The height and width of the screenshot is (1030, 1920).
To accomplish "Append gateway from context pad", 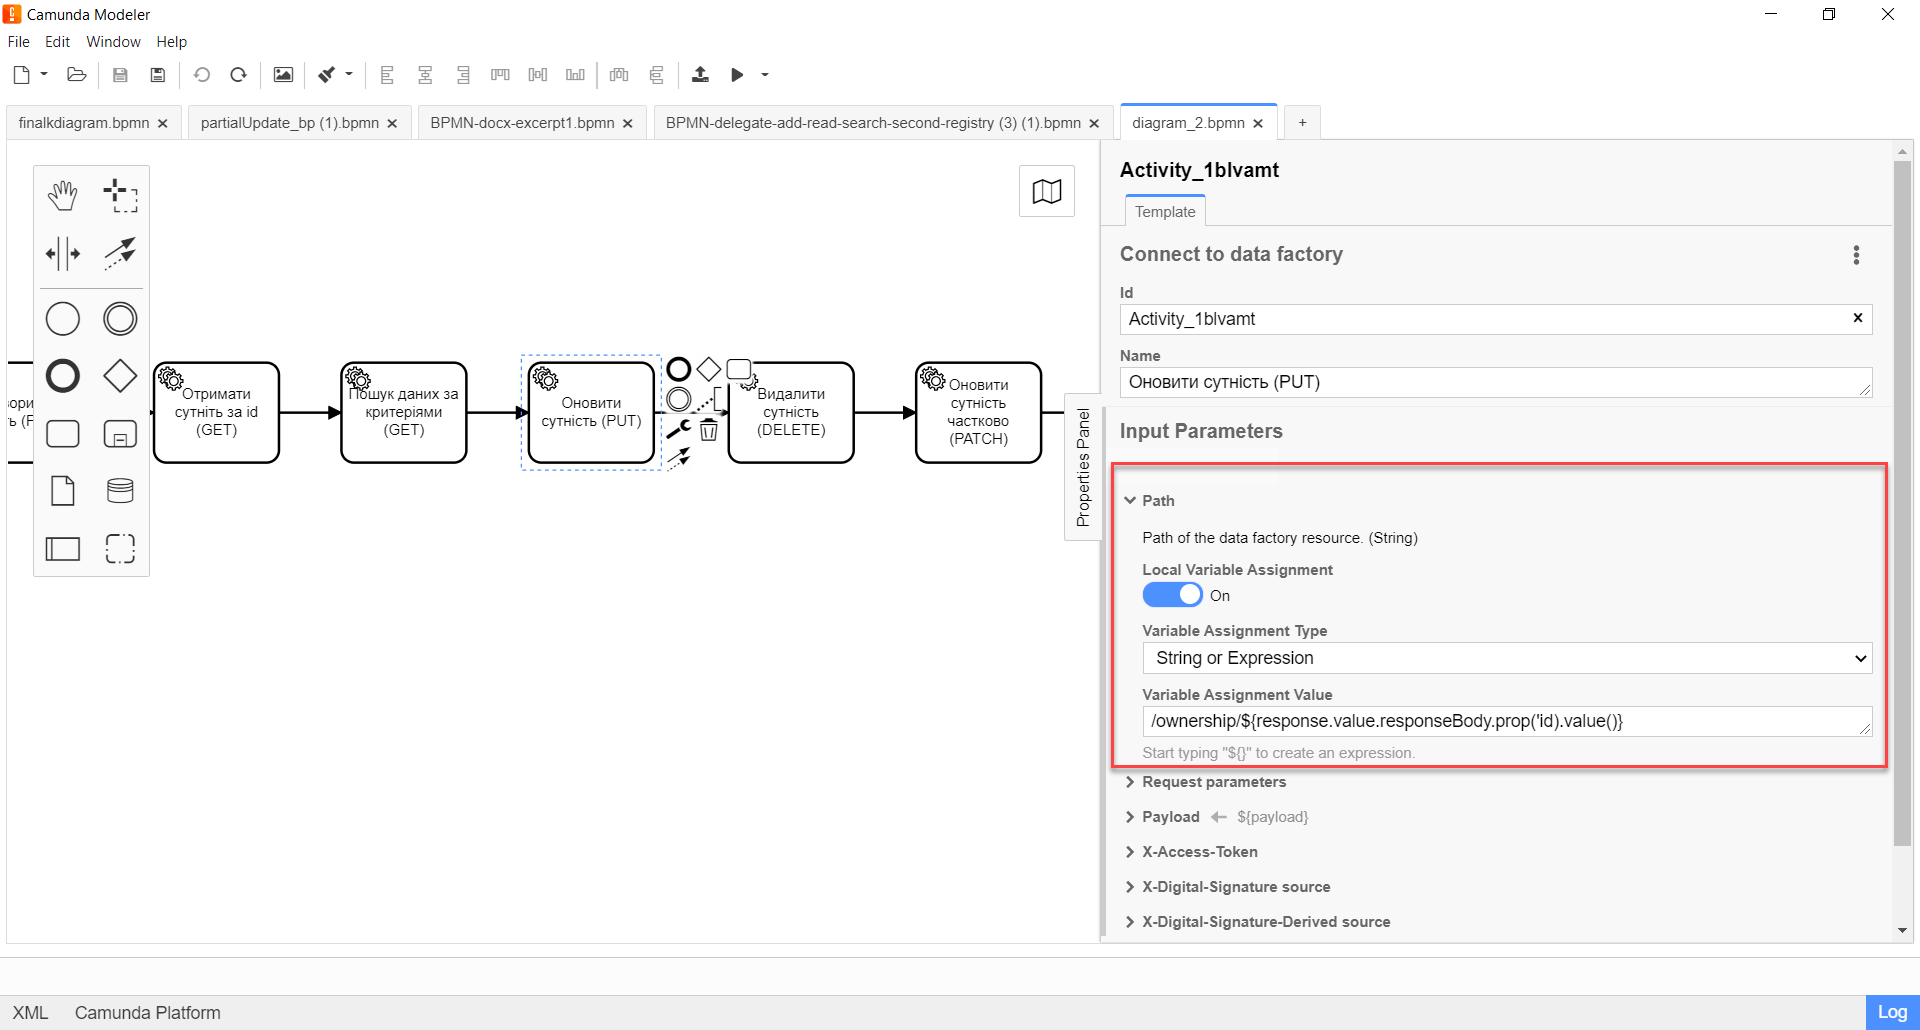I will (709, 370).
